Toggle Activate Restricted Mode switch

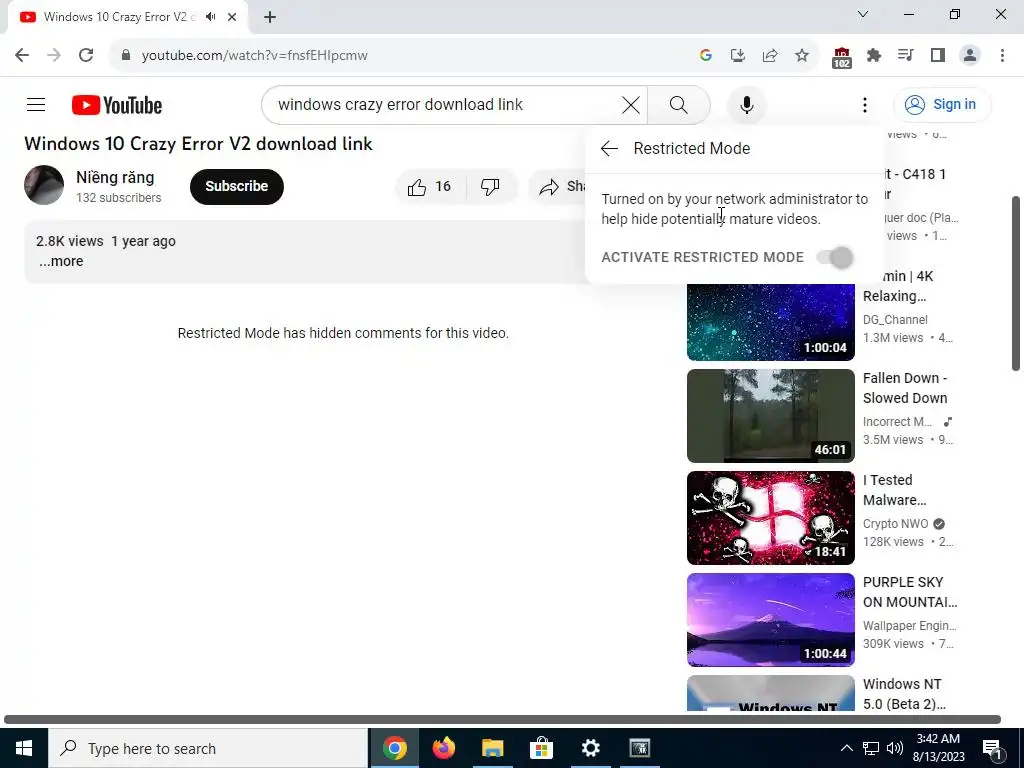click(x=835, y=257)
